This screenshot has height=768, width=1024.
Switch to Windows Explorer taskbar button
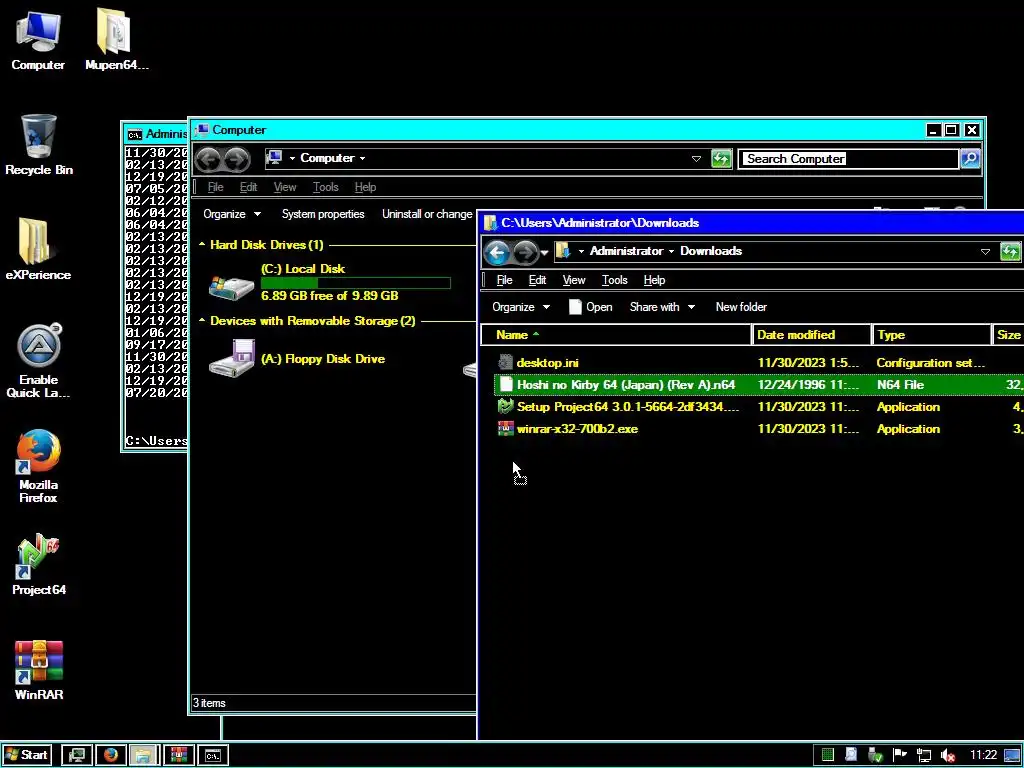point(144,755)
